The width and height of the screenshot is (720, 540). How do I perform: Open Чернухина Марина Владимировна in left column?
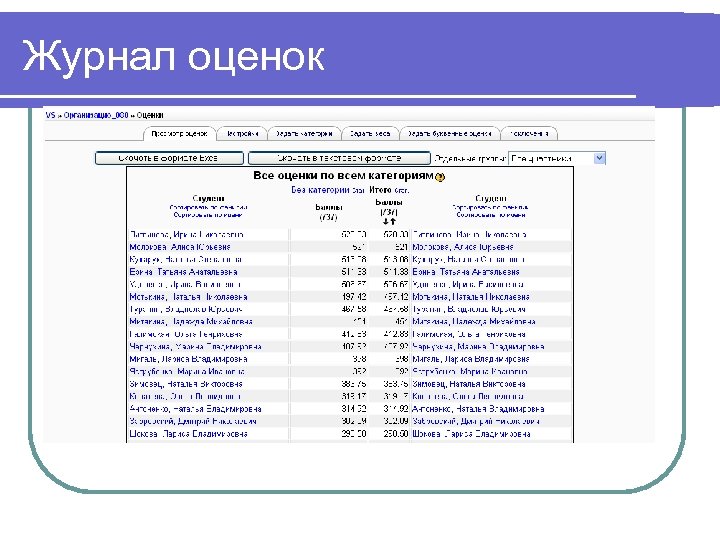(196, 347)
